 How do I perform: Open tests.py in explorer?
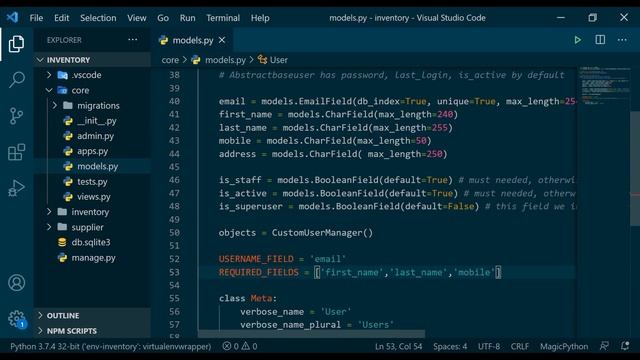(x=92, y=182)
